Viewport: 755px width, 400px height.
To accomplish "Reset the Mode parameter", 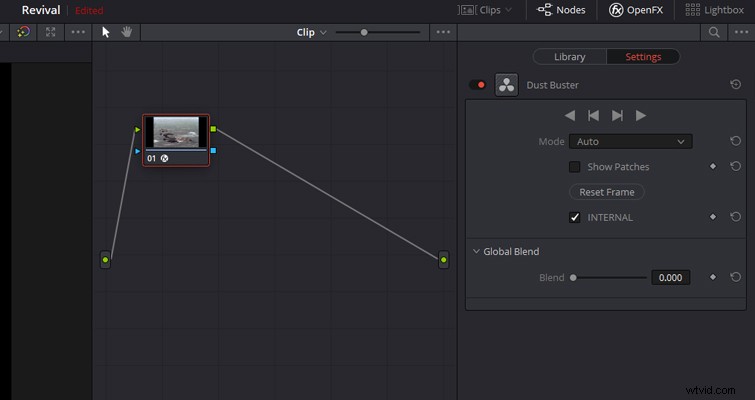I will point(735,141).
